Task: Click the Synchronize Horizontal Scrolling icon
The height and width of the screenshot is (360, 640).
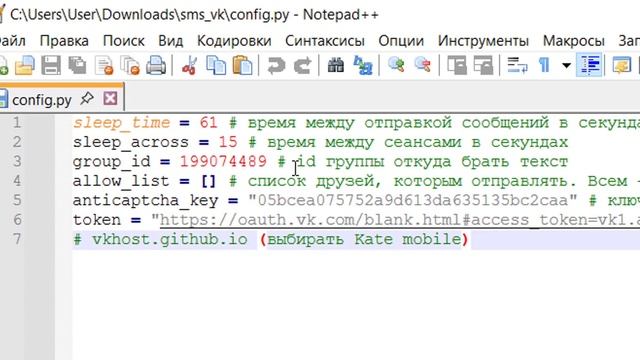Action: coord(483,65)
